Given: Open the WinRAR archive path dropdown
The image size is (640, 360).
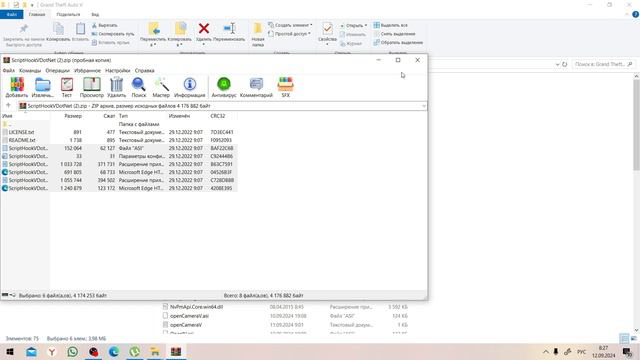Looking at the screenshot, I should [x=423, y=106].
